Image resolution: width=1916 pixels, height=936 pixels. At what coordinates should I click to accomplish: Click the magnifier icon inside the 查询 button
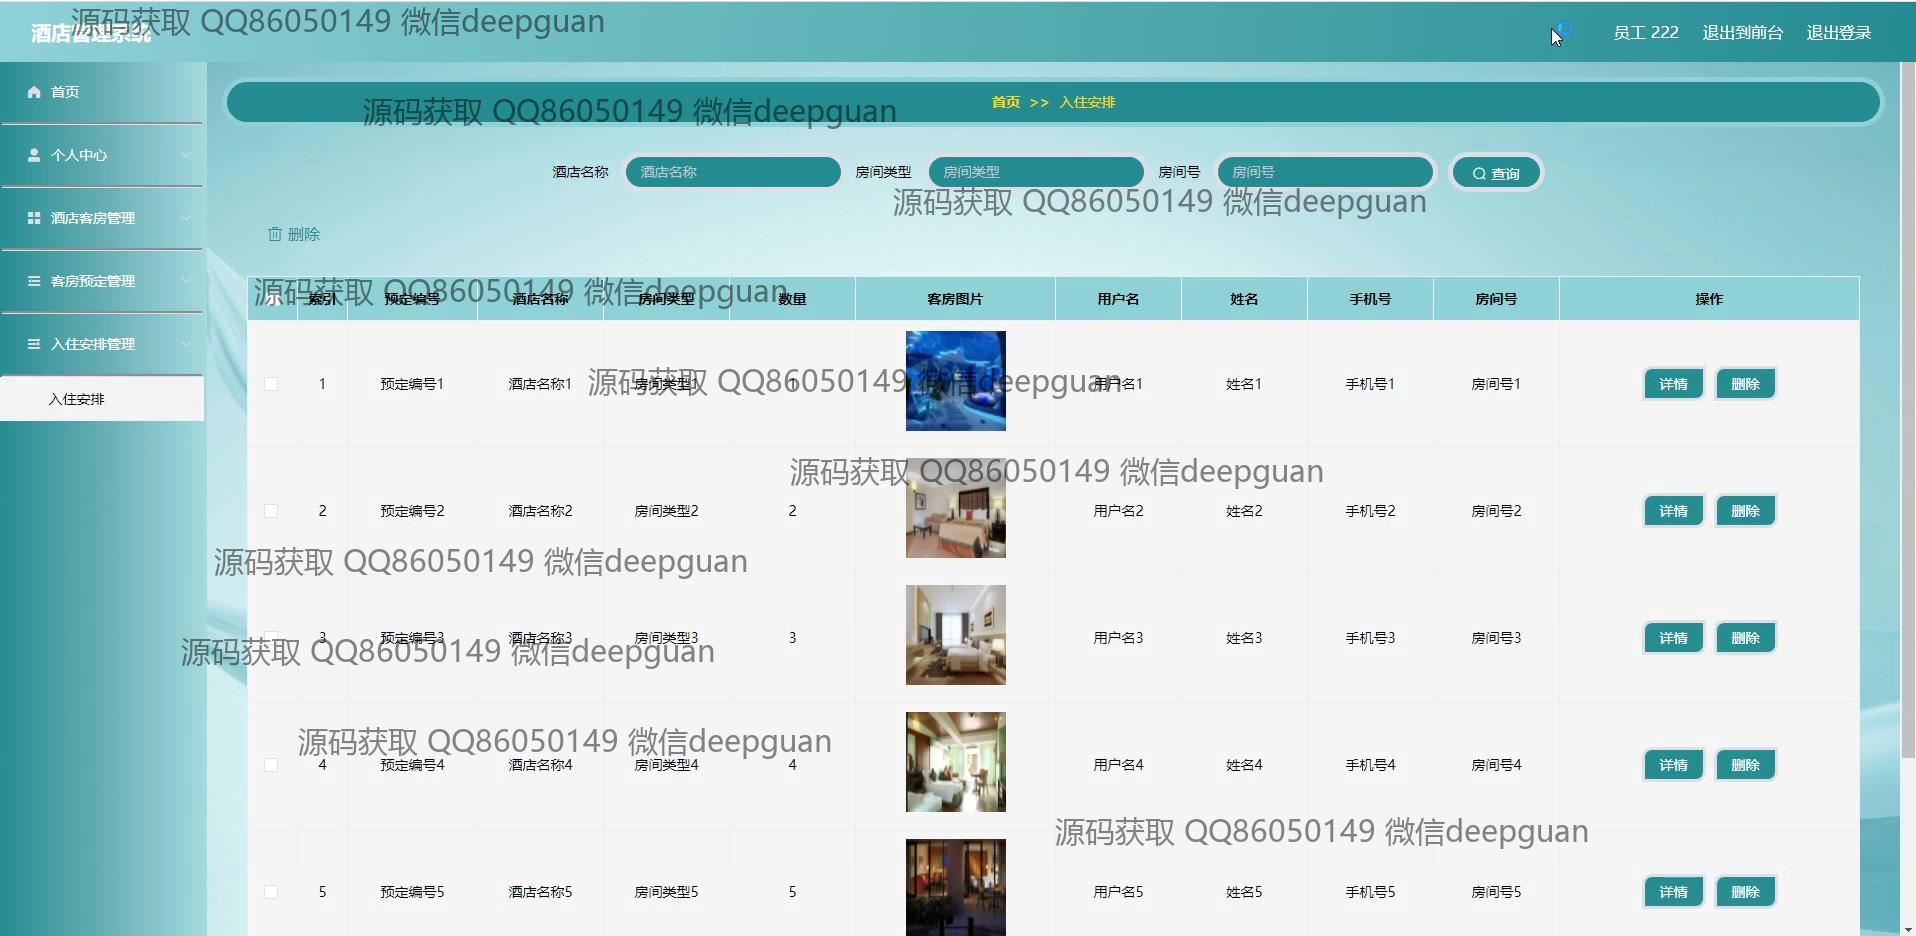pyautogui.click(x=1478, y=172)
